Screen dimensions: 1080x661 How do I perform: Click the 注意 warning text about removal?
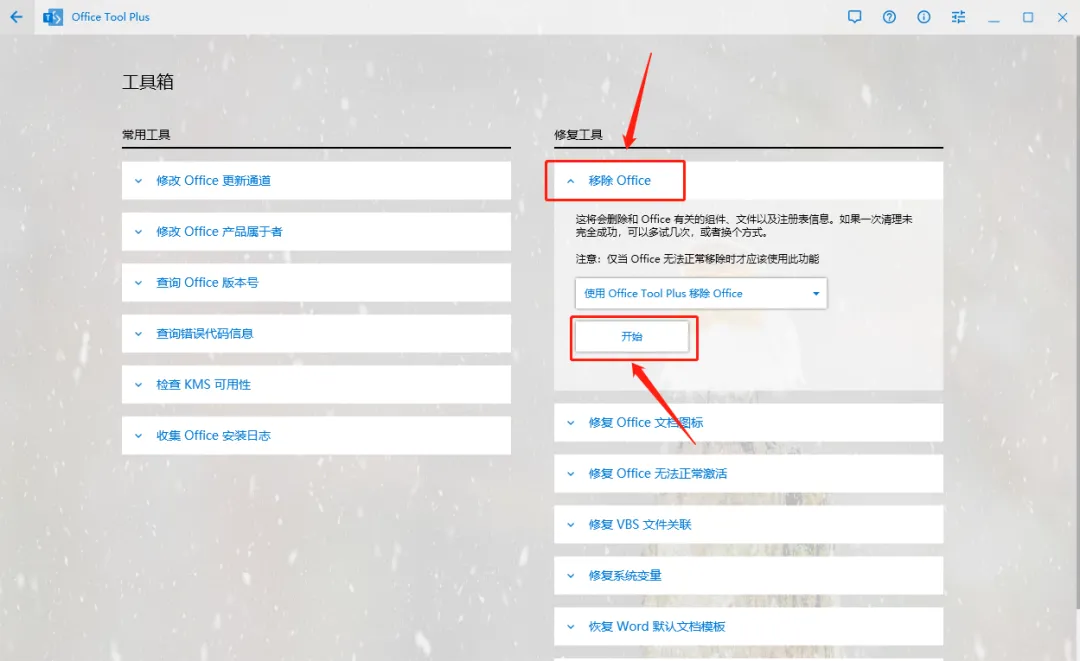(697, 259)
